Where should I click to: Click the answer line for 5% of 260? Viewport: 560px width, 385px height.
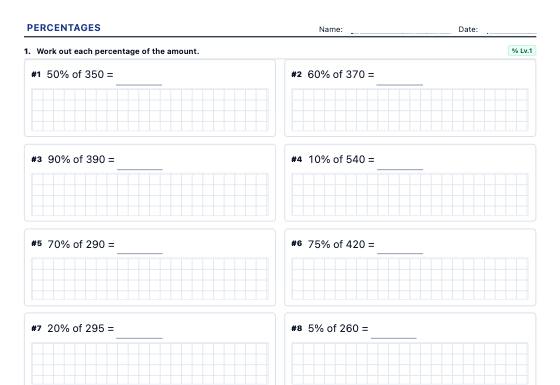coord(394,338)
